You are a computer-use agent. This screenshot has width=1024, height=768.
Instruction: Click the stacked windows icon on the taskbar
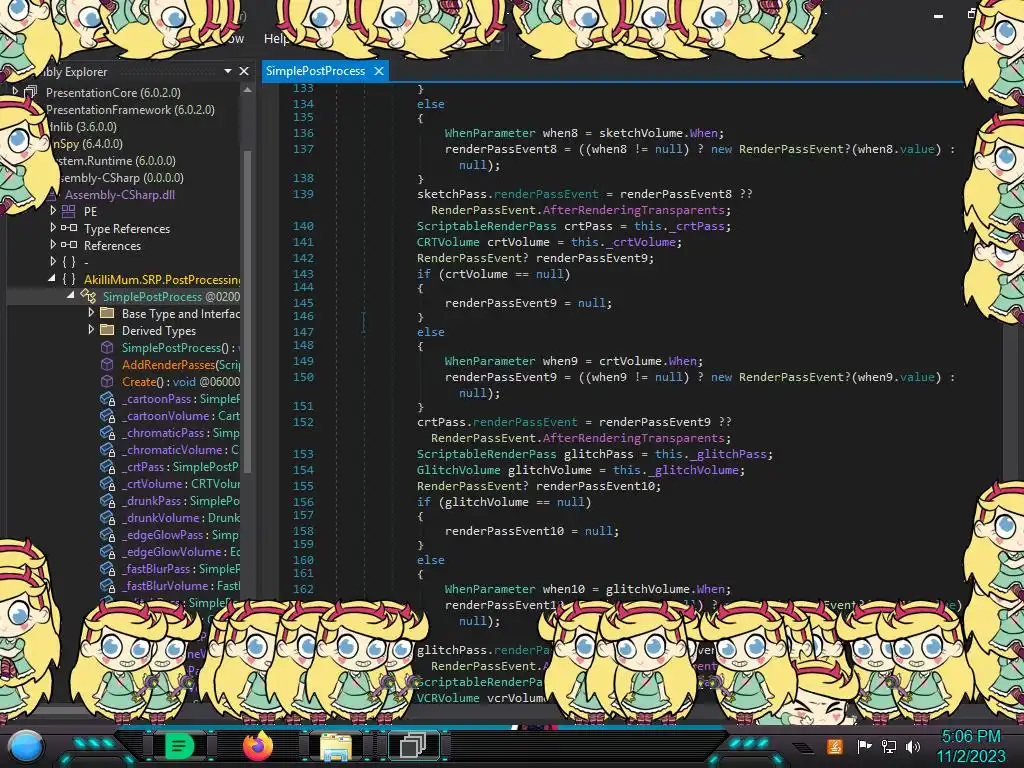(413, 745)
